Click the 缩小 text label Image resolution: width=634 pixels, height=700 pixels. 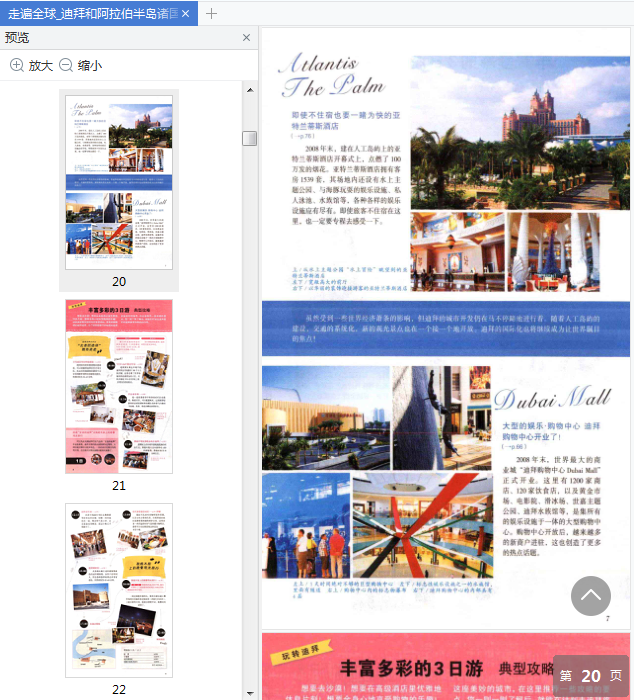[x=90, y=66]
